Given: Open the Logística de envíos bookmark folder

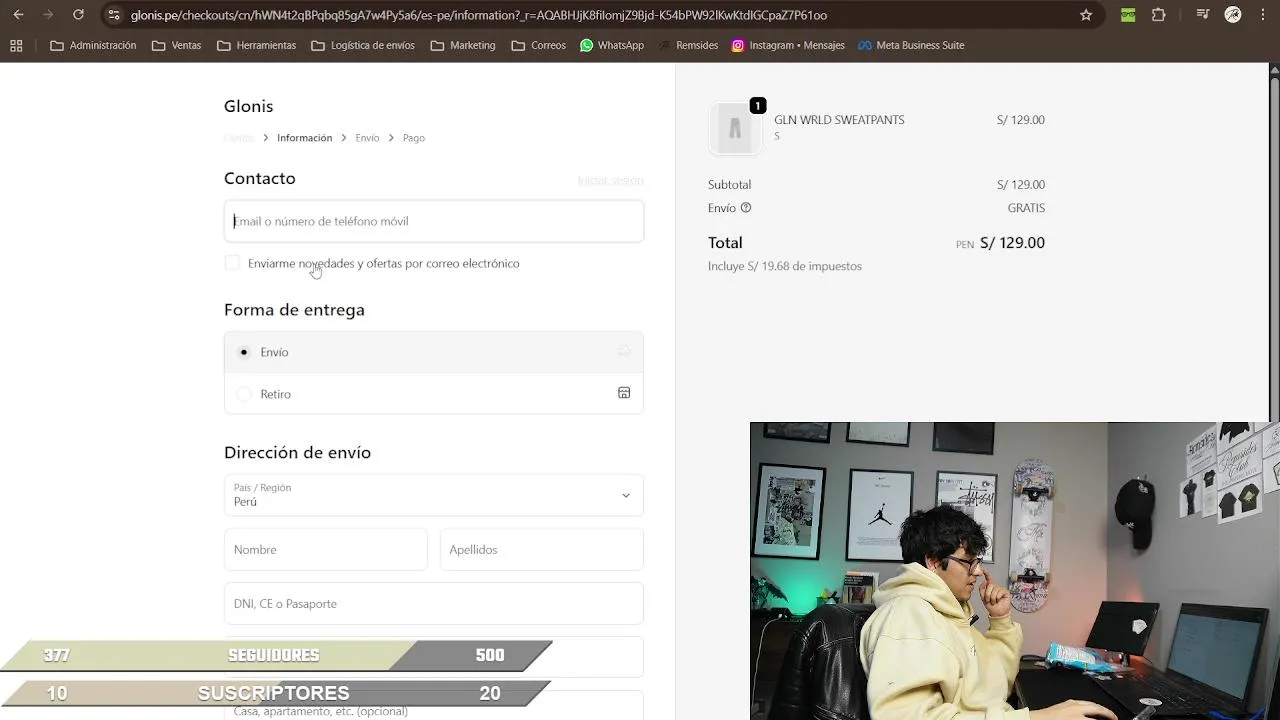Looking at the screenshot, I should [x=363, y=45].
